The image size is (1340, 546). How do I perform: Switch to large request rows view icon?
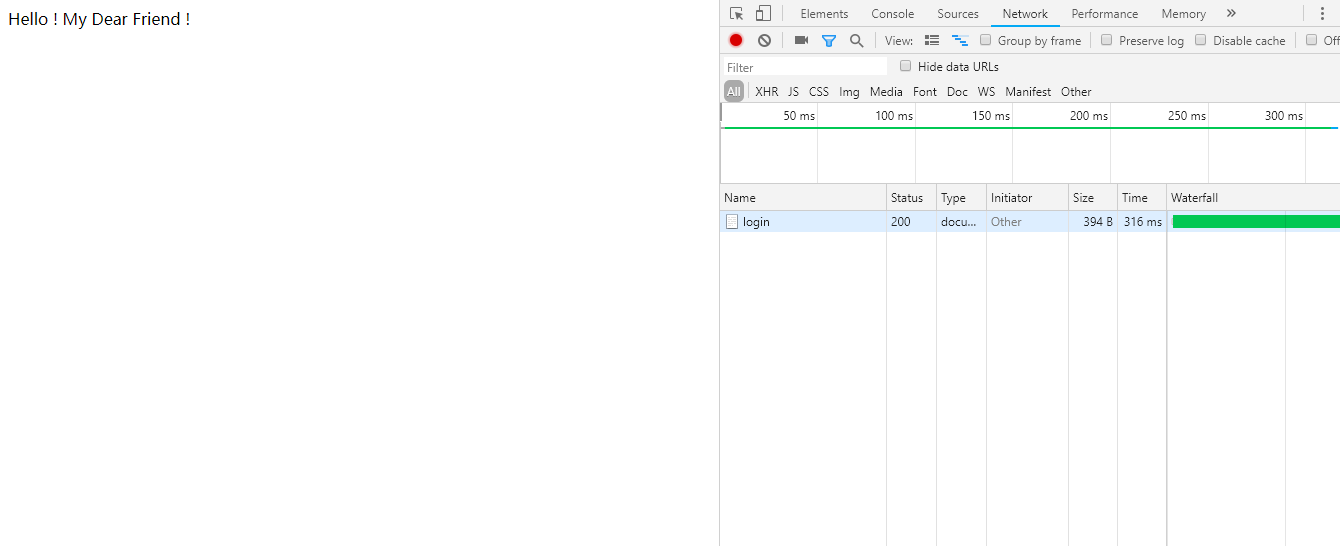(x=932, y=40)
